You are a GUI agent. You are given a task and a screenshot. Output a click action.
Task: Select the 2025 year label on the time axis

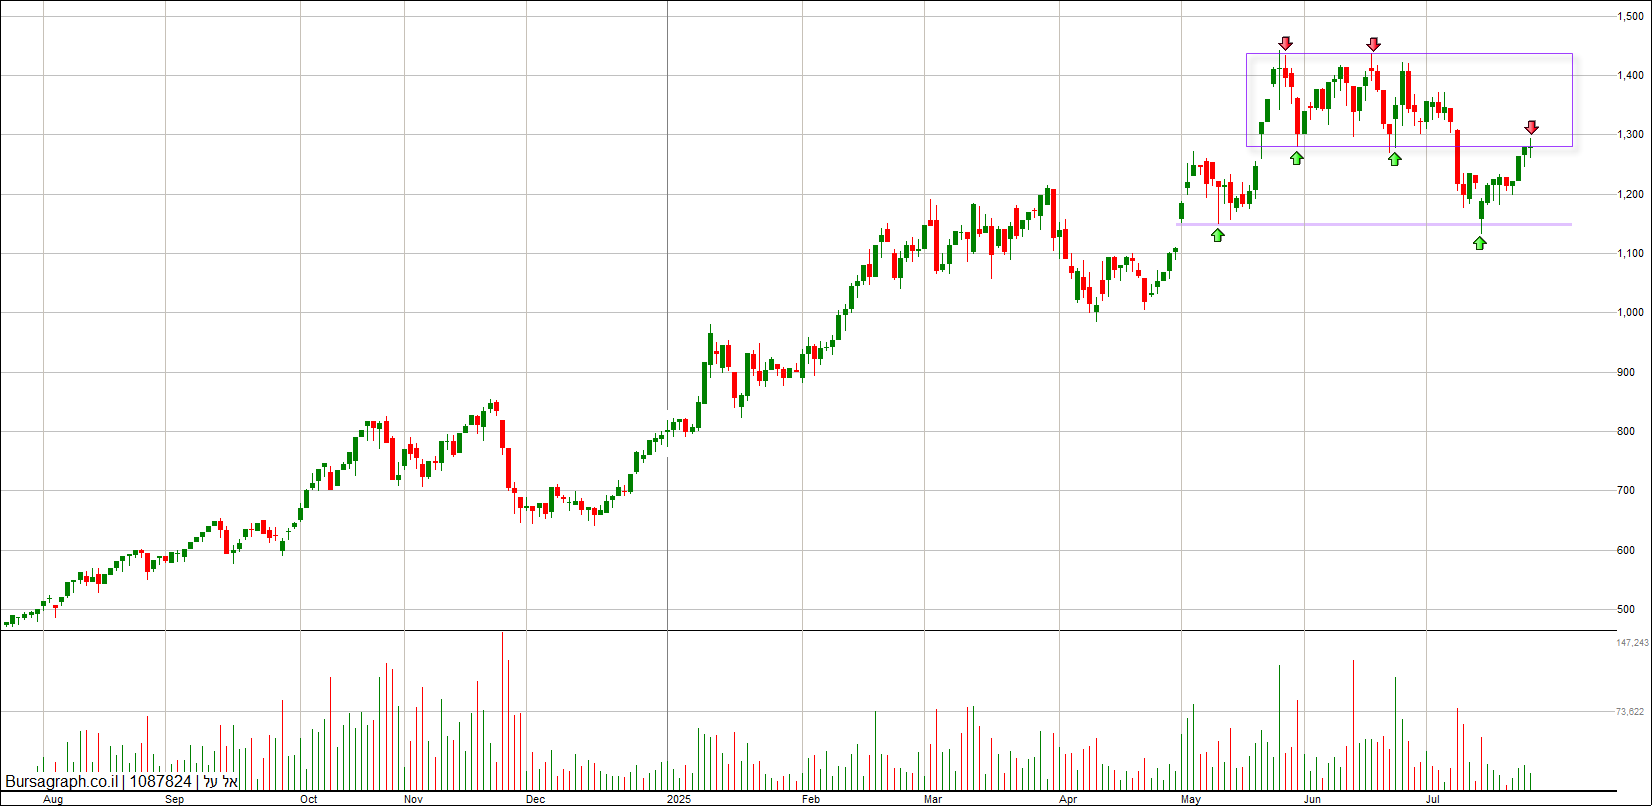(x=679, y=800)
